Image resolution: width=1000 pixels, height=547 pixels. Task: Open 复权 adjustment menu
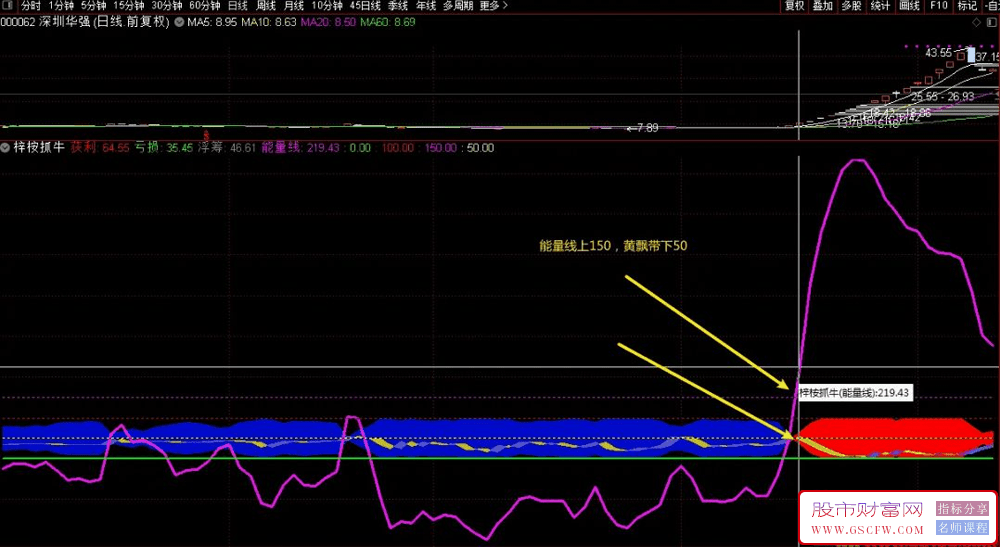pyautogui.click(x=795, y=6)
